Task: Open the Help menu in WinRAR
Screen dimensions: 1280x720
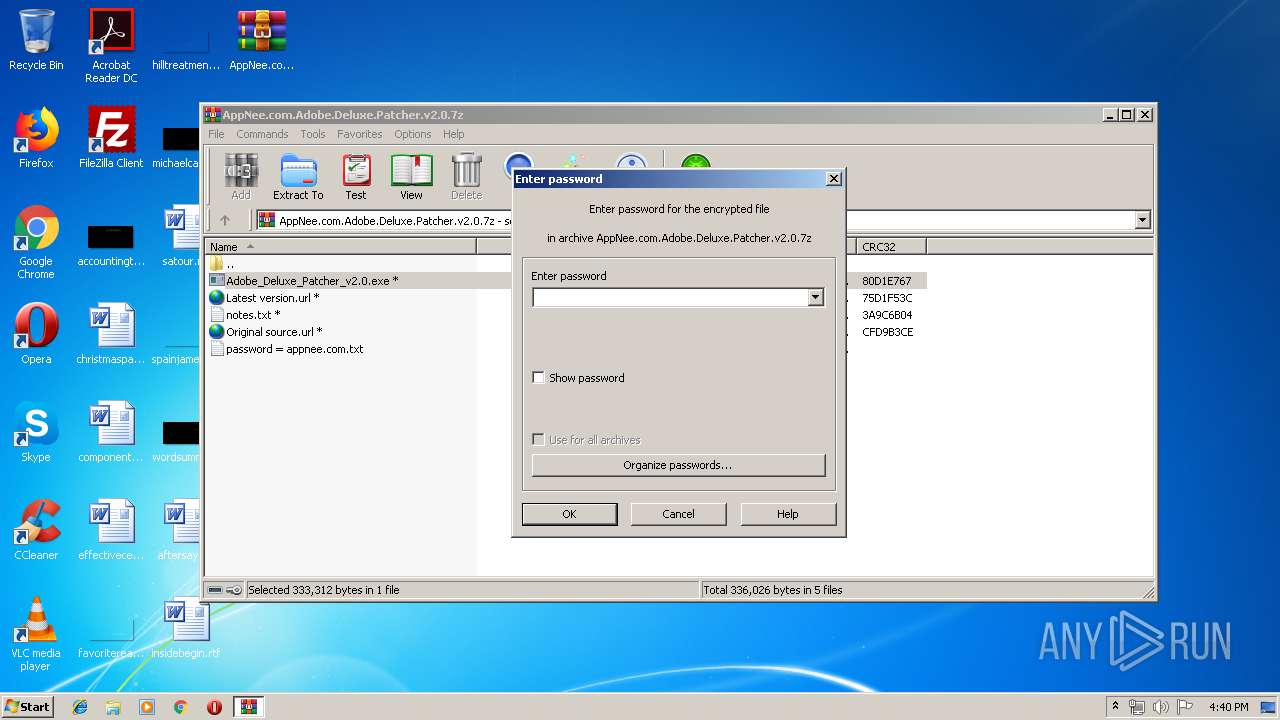Action: pos(454,134)
